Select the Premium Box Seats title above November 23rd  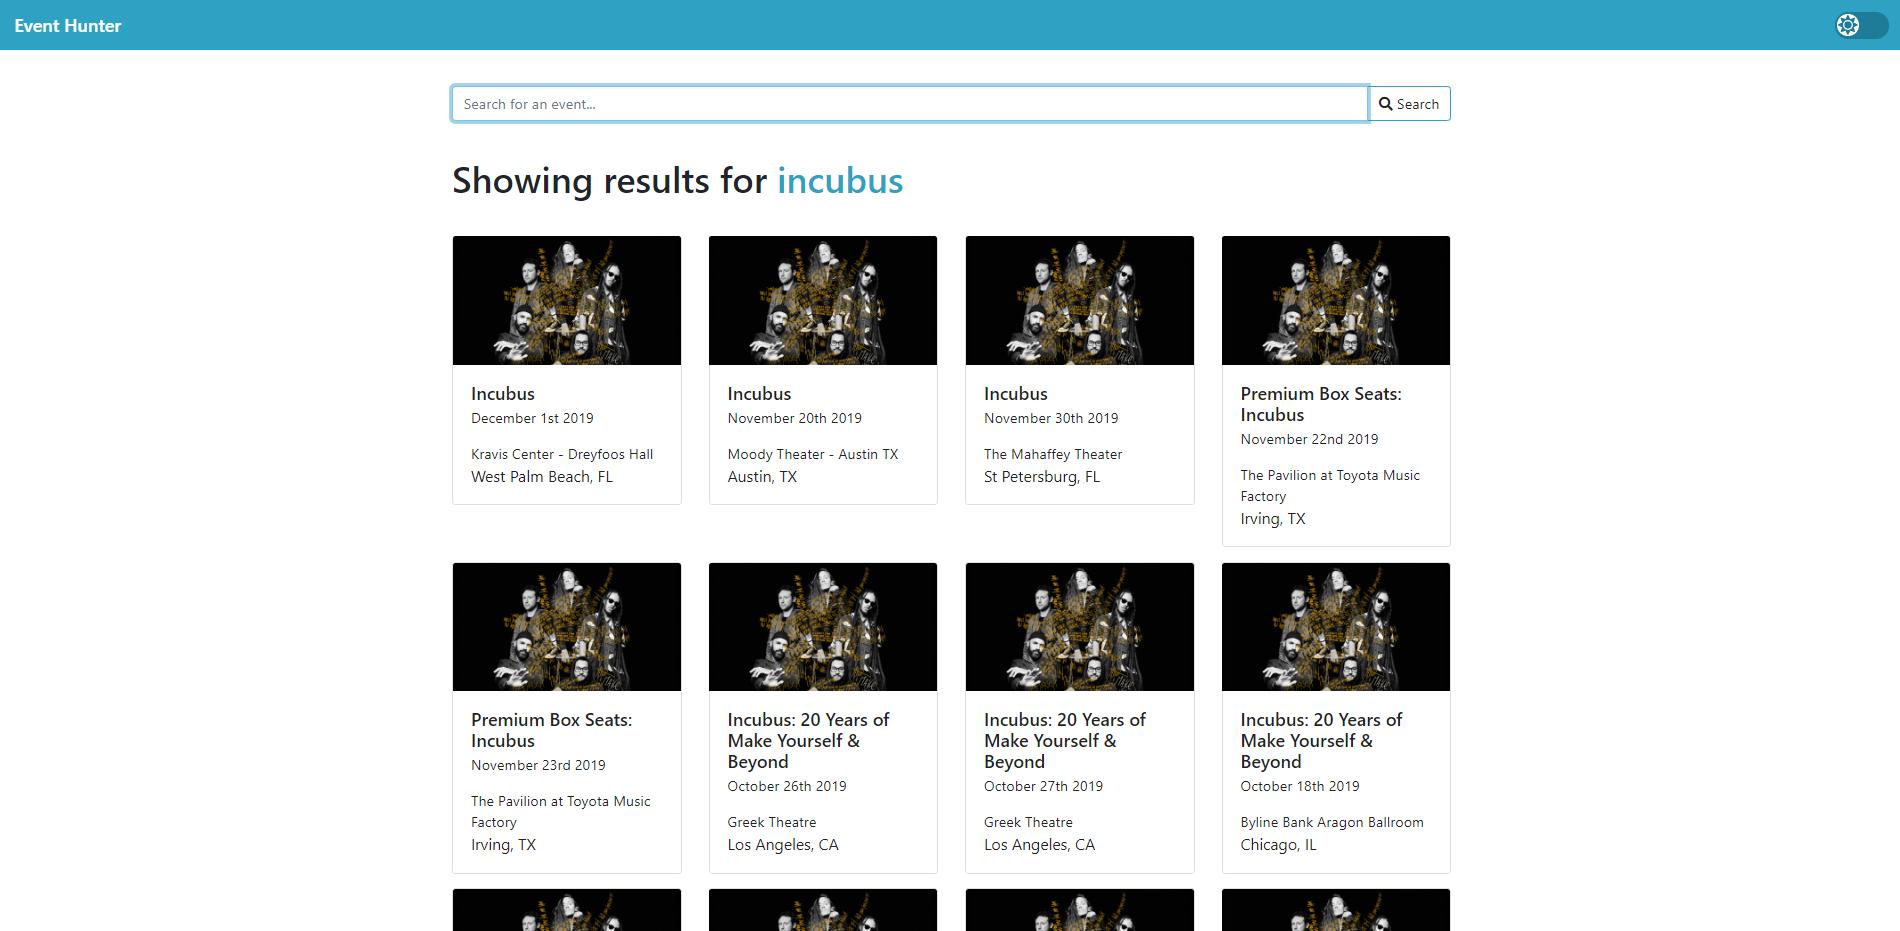pos(552,730)
